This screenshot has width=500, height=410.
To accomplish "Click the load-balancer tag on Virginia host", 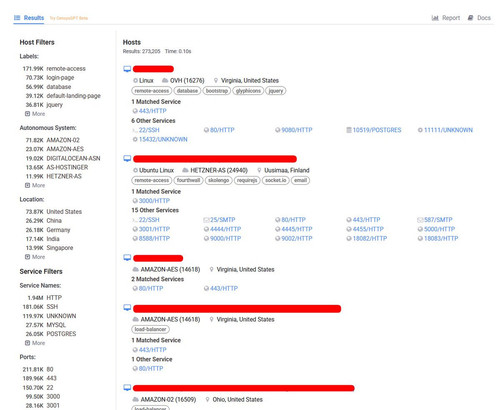I will pyautogui.click(x=150, y=329).
